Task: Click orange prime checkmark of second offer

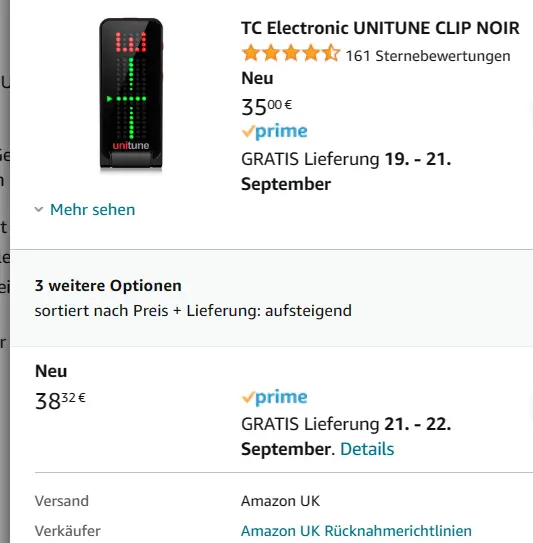Action: click(248, 397)
